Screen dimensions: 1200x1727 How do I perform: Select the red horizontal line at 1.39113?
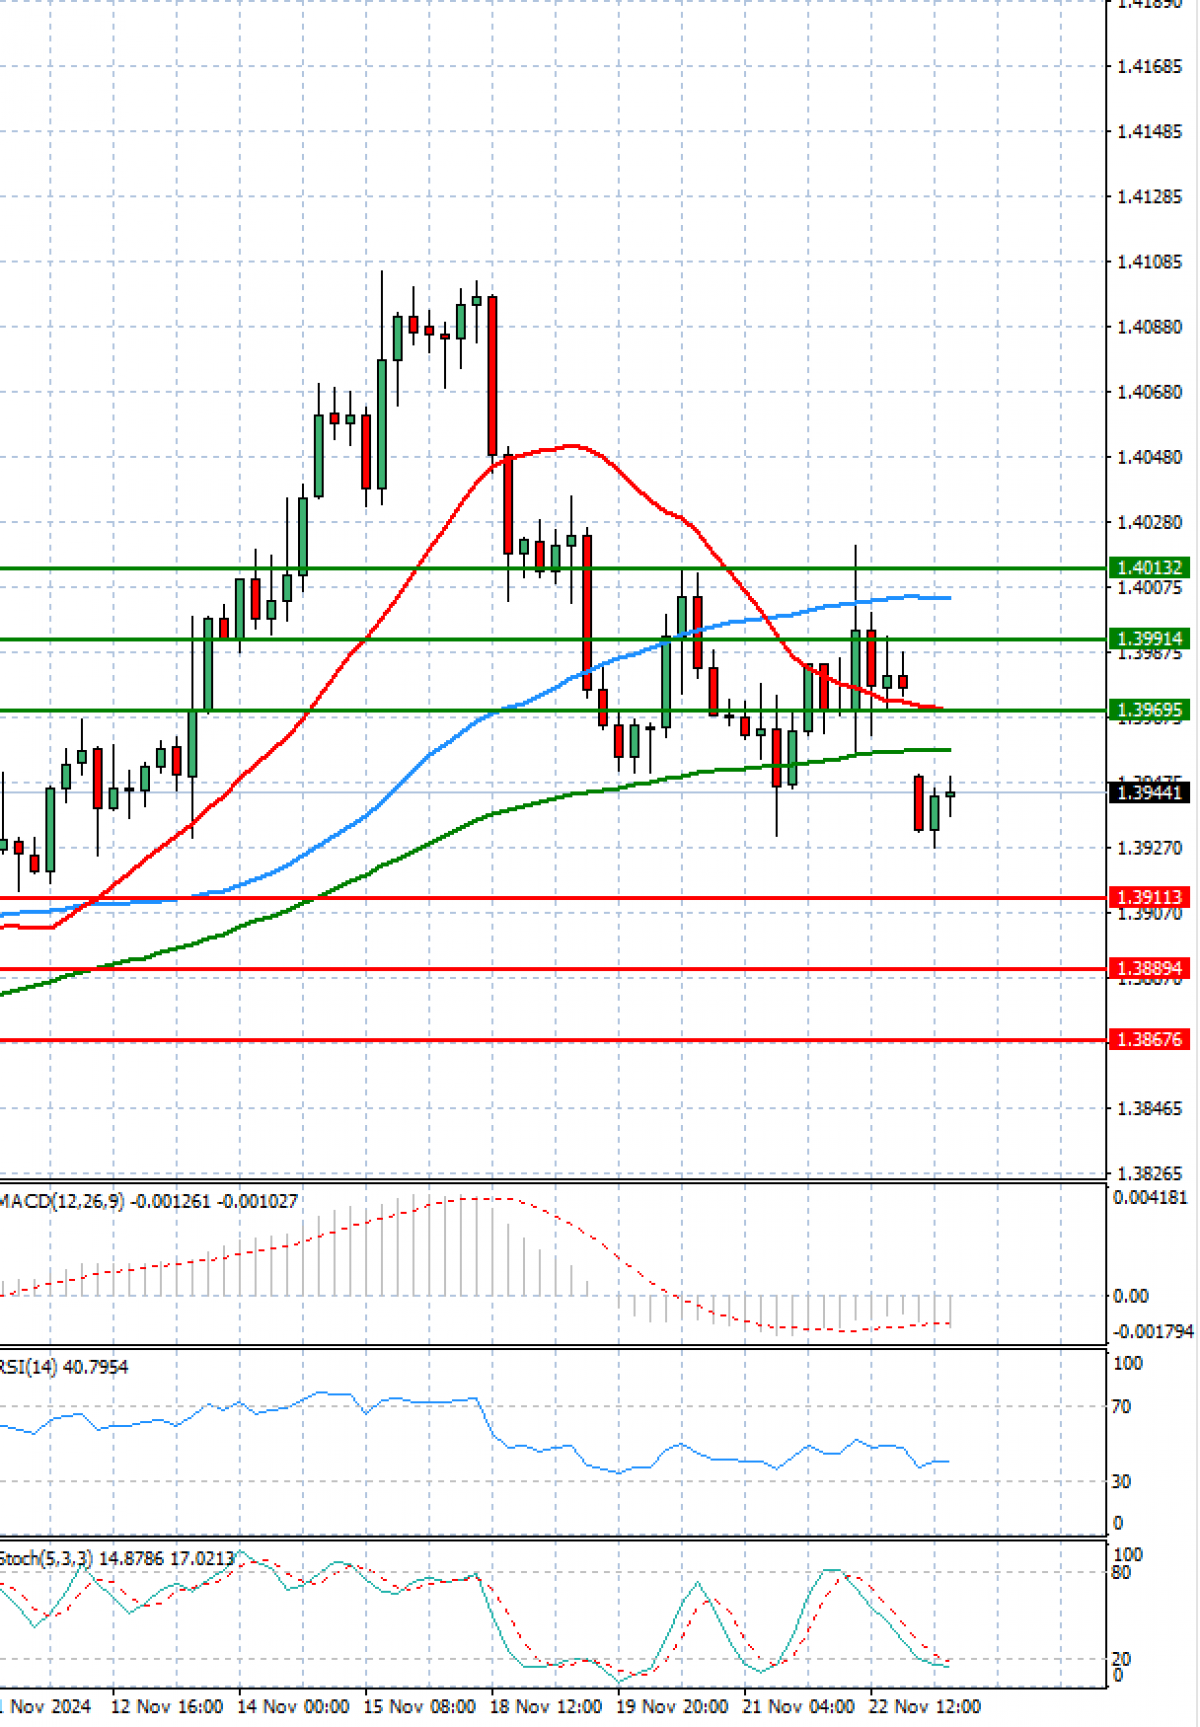click(x=553, y=898)
